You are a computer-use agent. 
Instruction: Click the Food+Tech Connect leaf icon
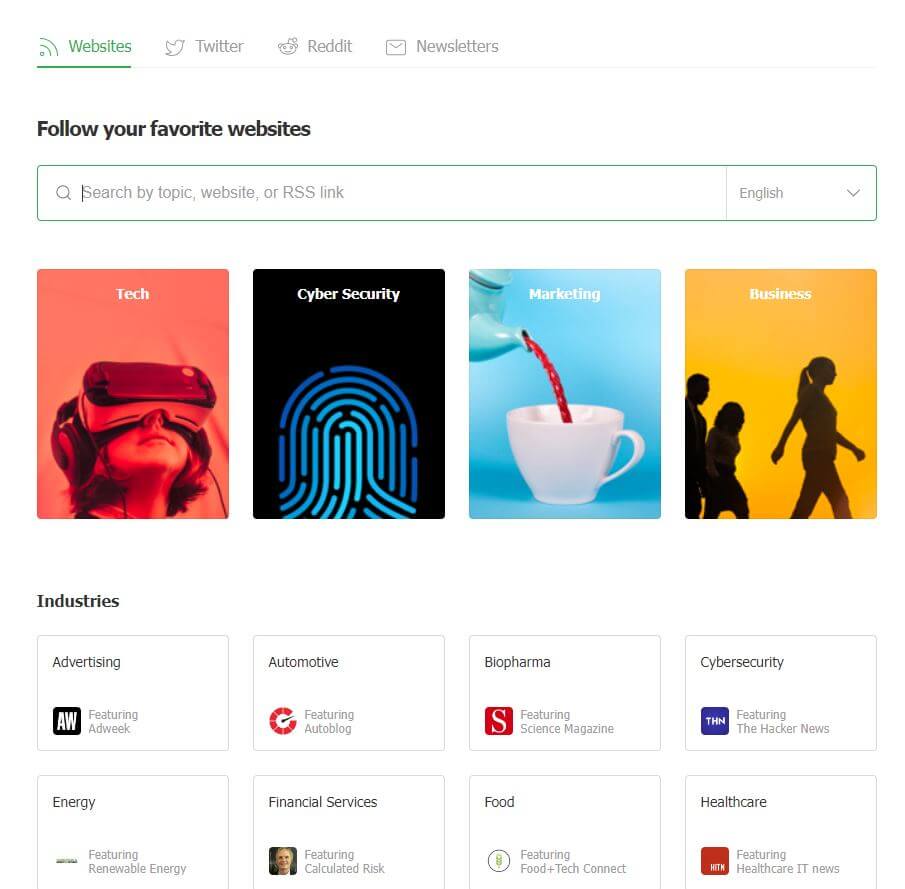[x=499, y=861]
